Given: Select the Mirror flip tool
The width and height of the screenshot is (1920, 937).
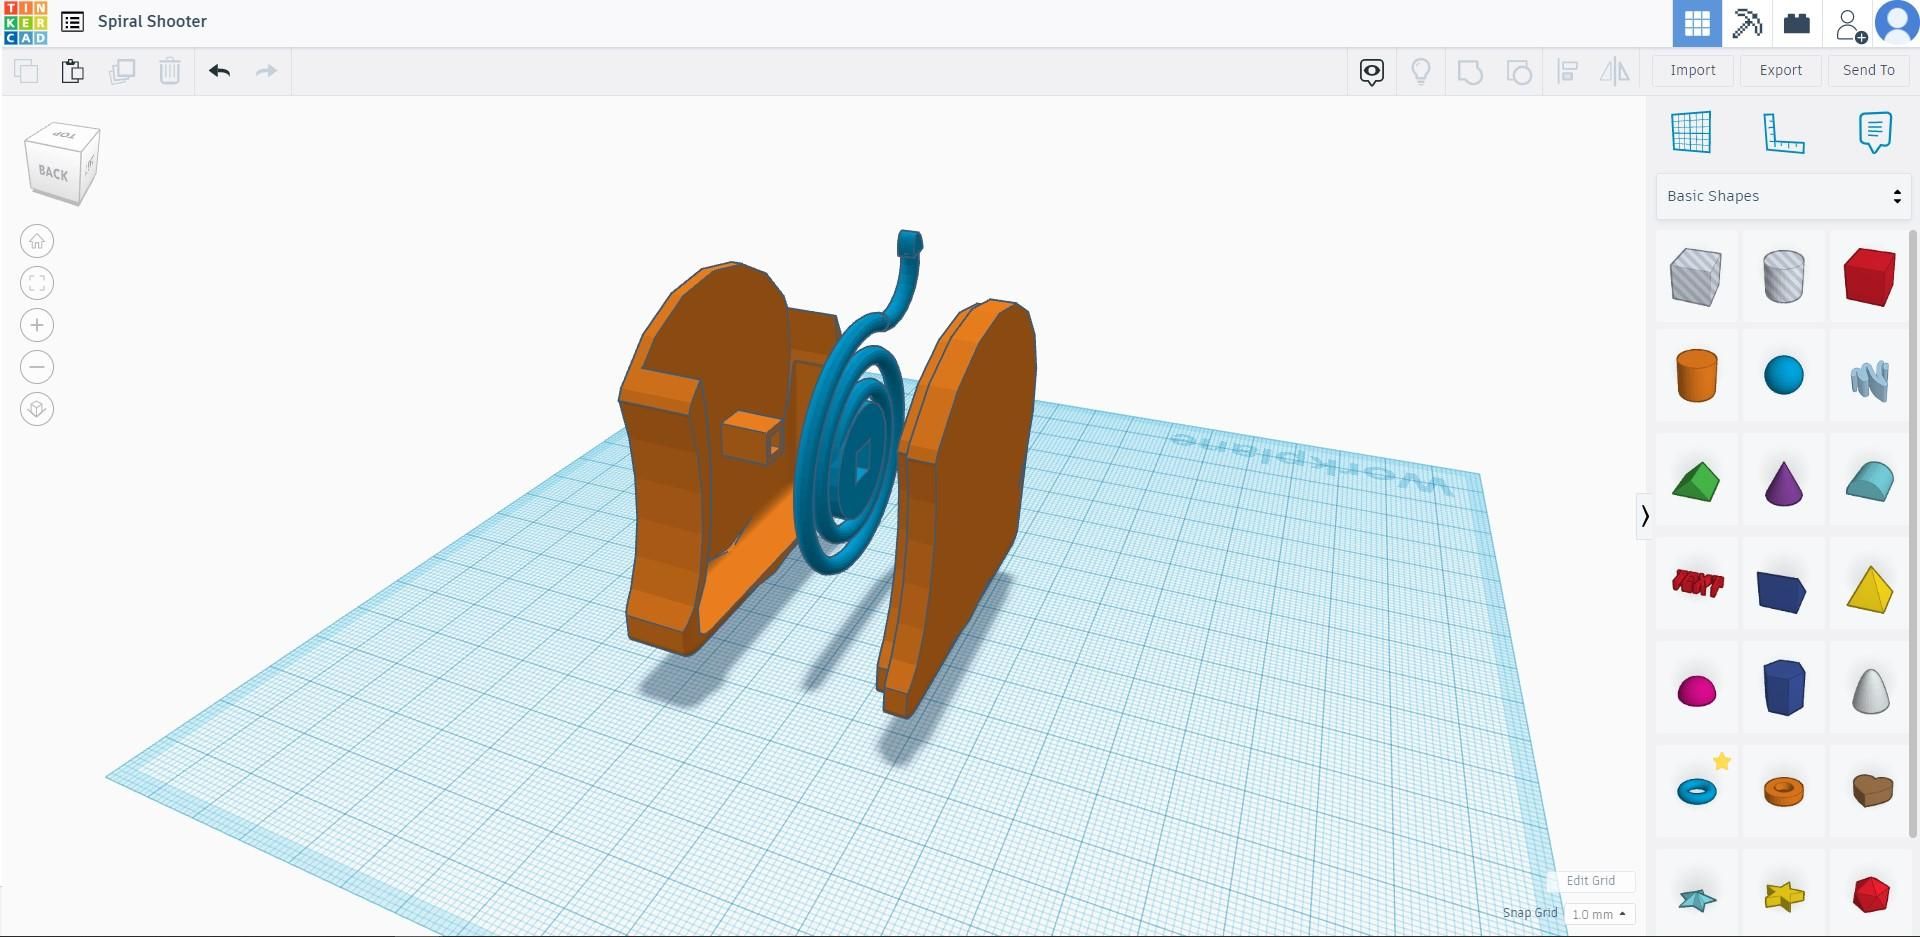Looking at the screenshot, I should pos(1613,71).
